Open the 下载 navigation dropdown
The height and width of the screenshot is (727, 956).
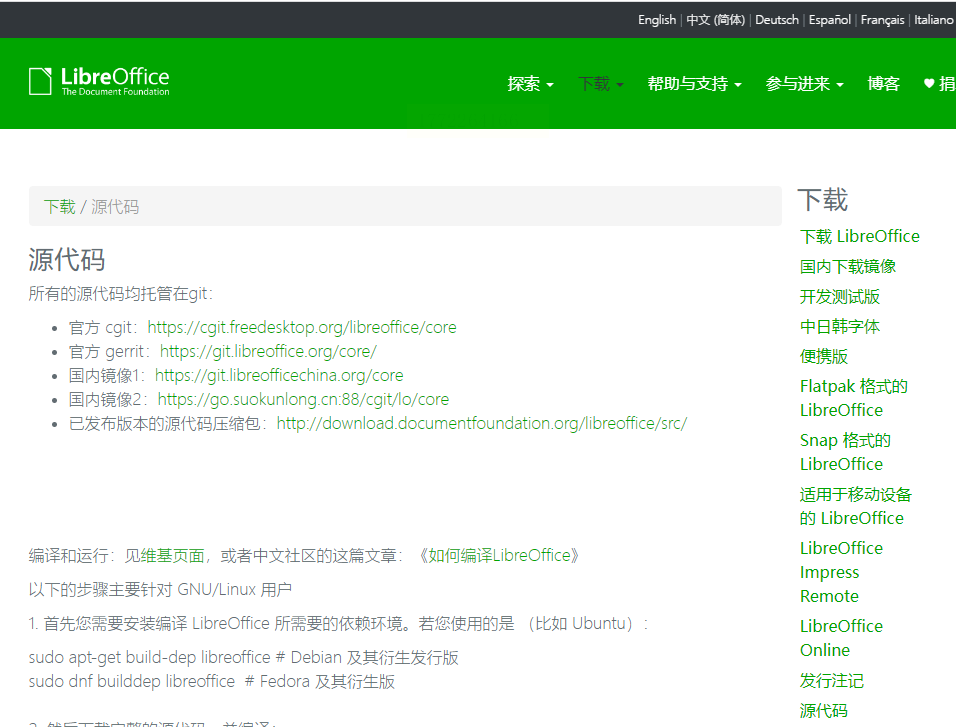point(601,84)
